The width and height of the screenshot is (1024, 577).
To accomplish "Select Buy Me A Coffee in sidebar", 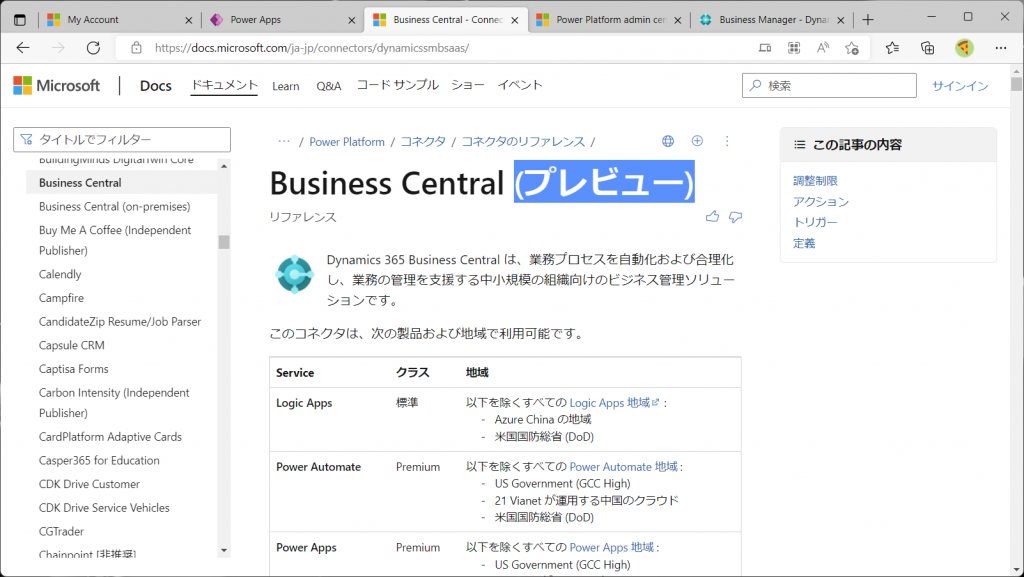I will coord(115,240).
